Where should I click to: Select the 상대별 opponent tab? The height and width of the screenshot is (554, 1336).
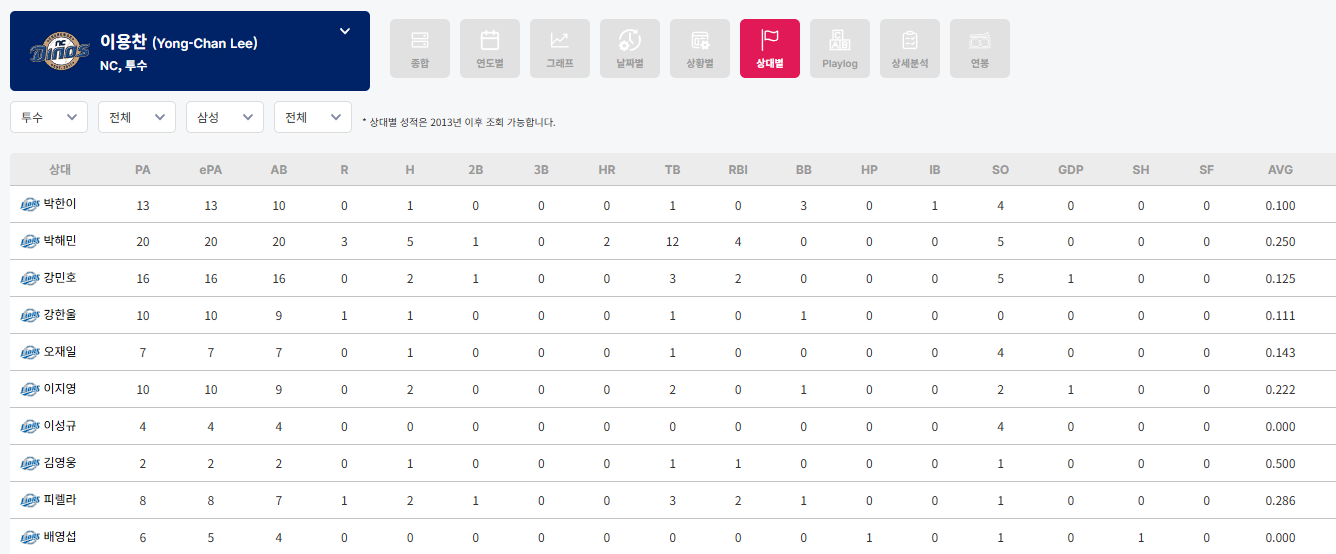pyautogui.click(x=770, y=48)
